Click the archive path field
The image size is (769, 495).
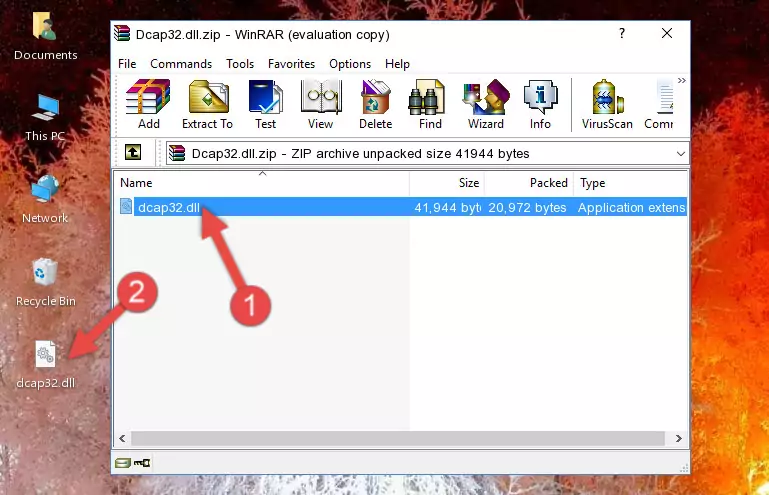tap(427, 154)
